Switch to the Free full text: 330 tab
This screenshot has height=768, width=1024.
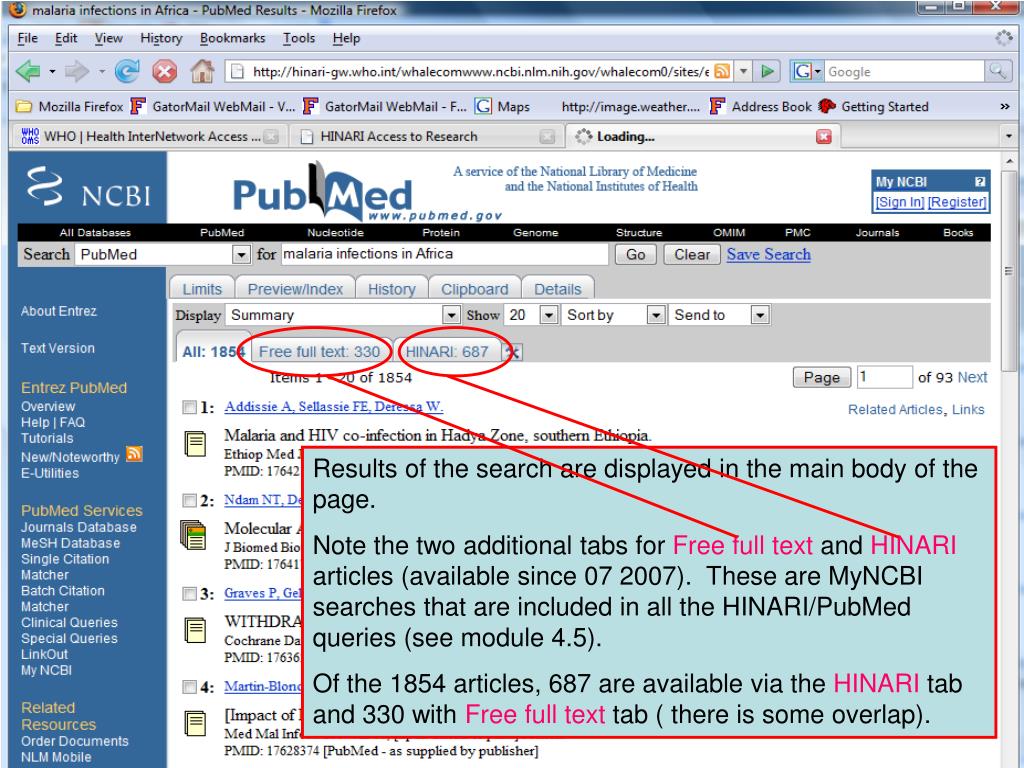tap(319, 352)
